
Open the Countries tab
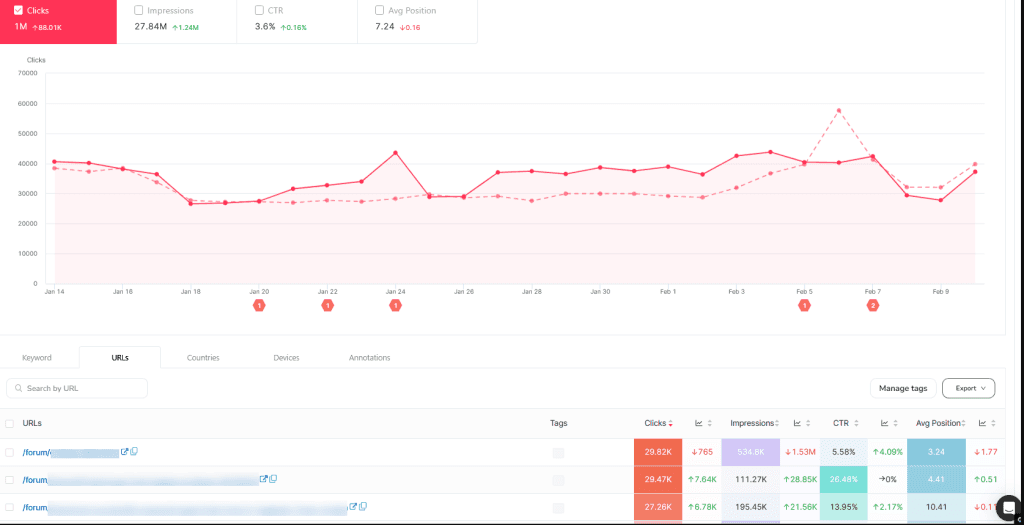pyautogui.click(x=203, y=358)
